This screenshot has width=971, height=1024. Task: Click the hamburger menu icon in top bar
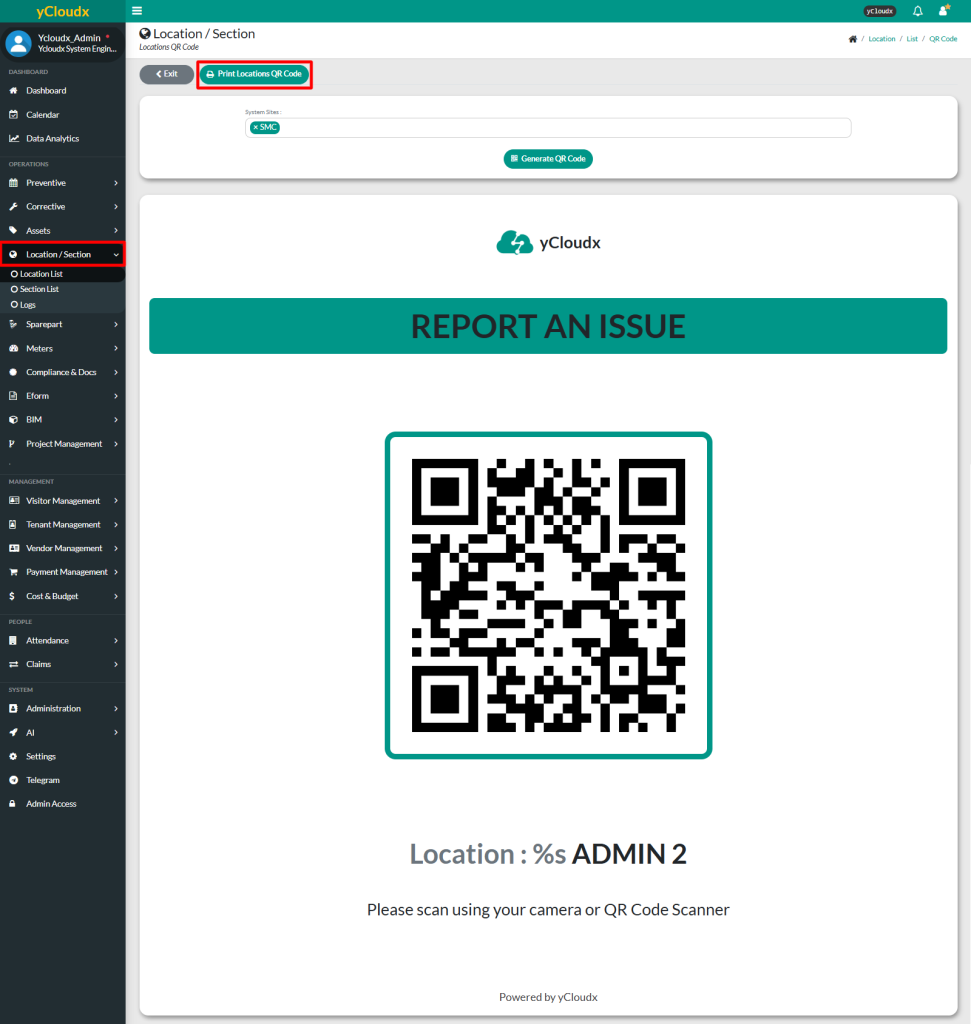click(137, 10)
